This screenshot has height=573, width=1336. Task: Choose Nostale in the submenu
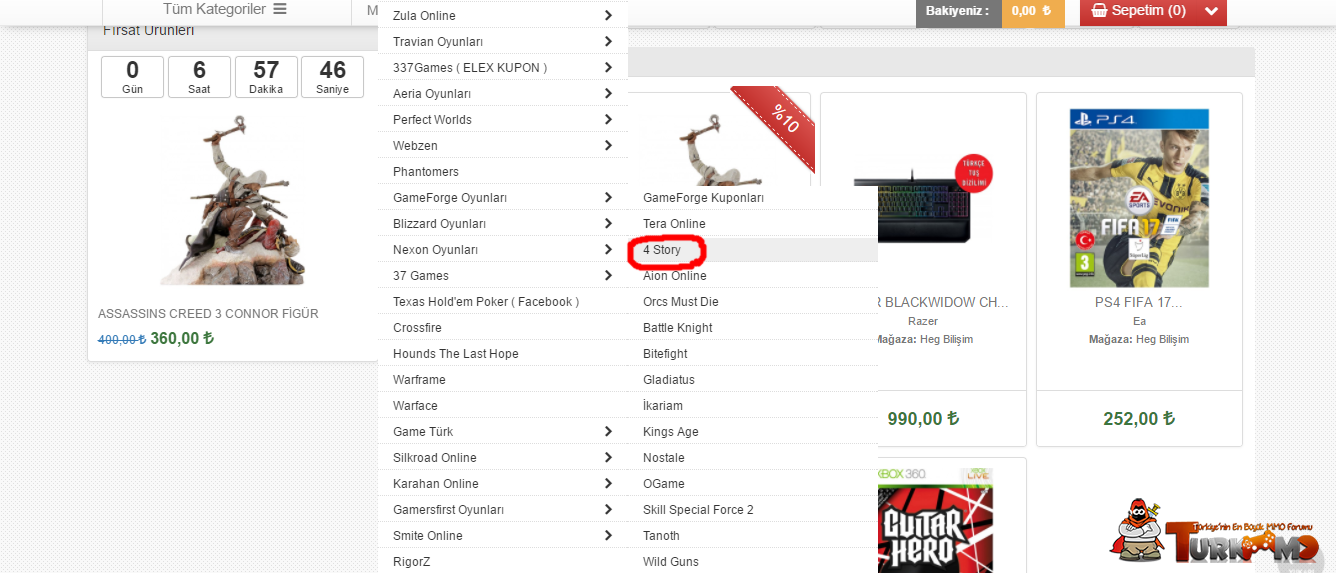tap(753, 457)
